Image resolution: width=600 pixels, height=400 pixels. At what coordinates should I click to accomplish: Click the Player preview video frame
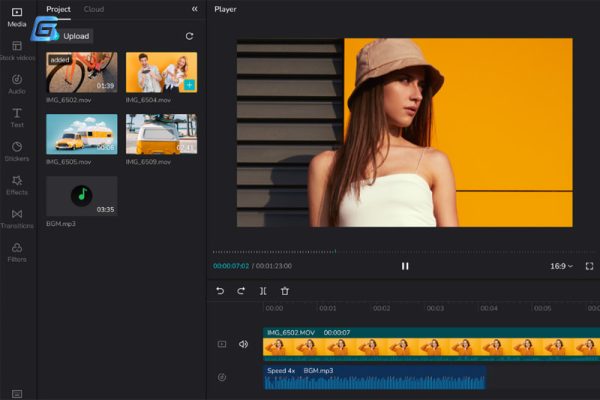(404, 132)
